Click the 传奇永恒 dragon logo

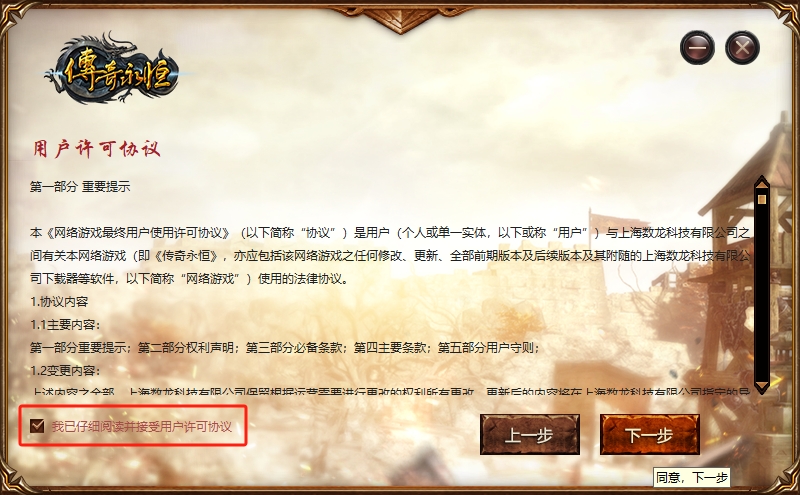(x=114, y=70)
